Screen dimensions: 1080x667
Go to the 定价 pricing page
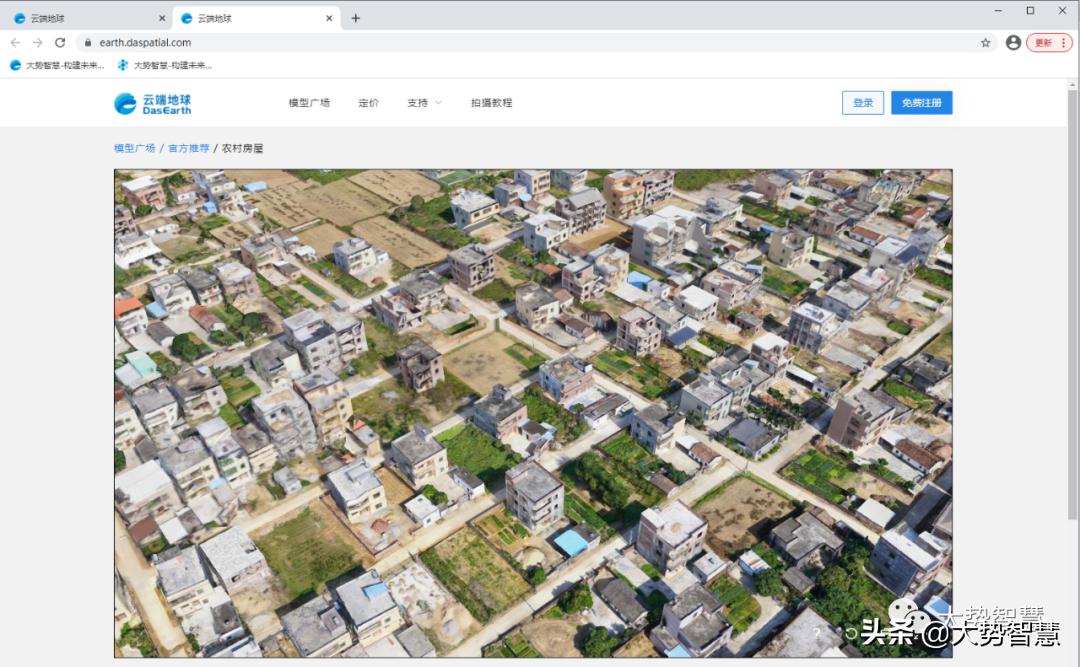tap(368, 103)
